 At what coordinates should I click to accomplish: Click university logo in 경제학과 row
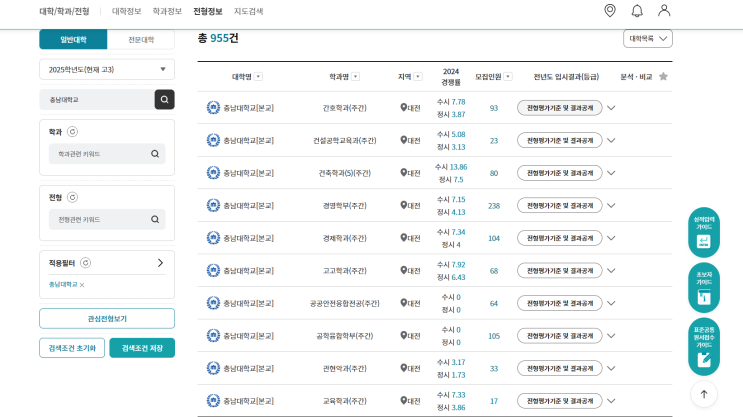213,238
